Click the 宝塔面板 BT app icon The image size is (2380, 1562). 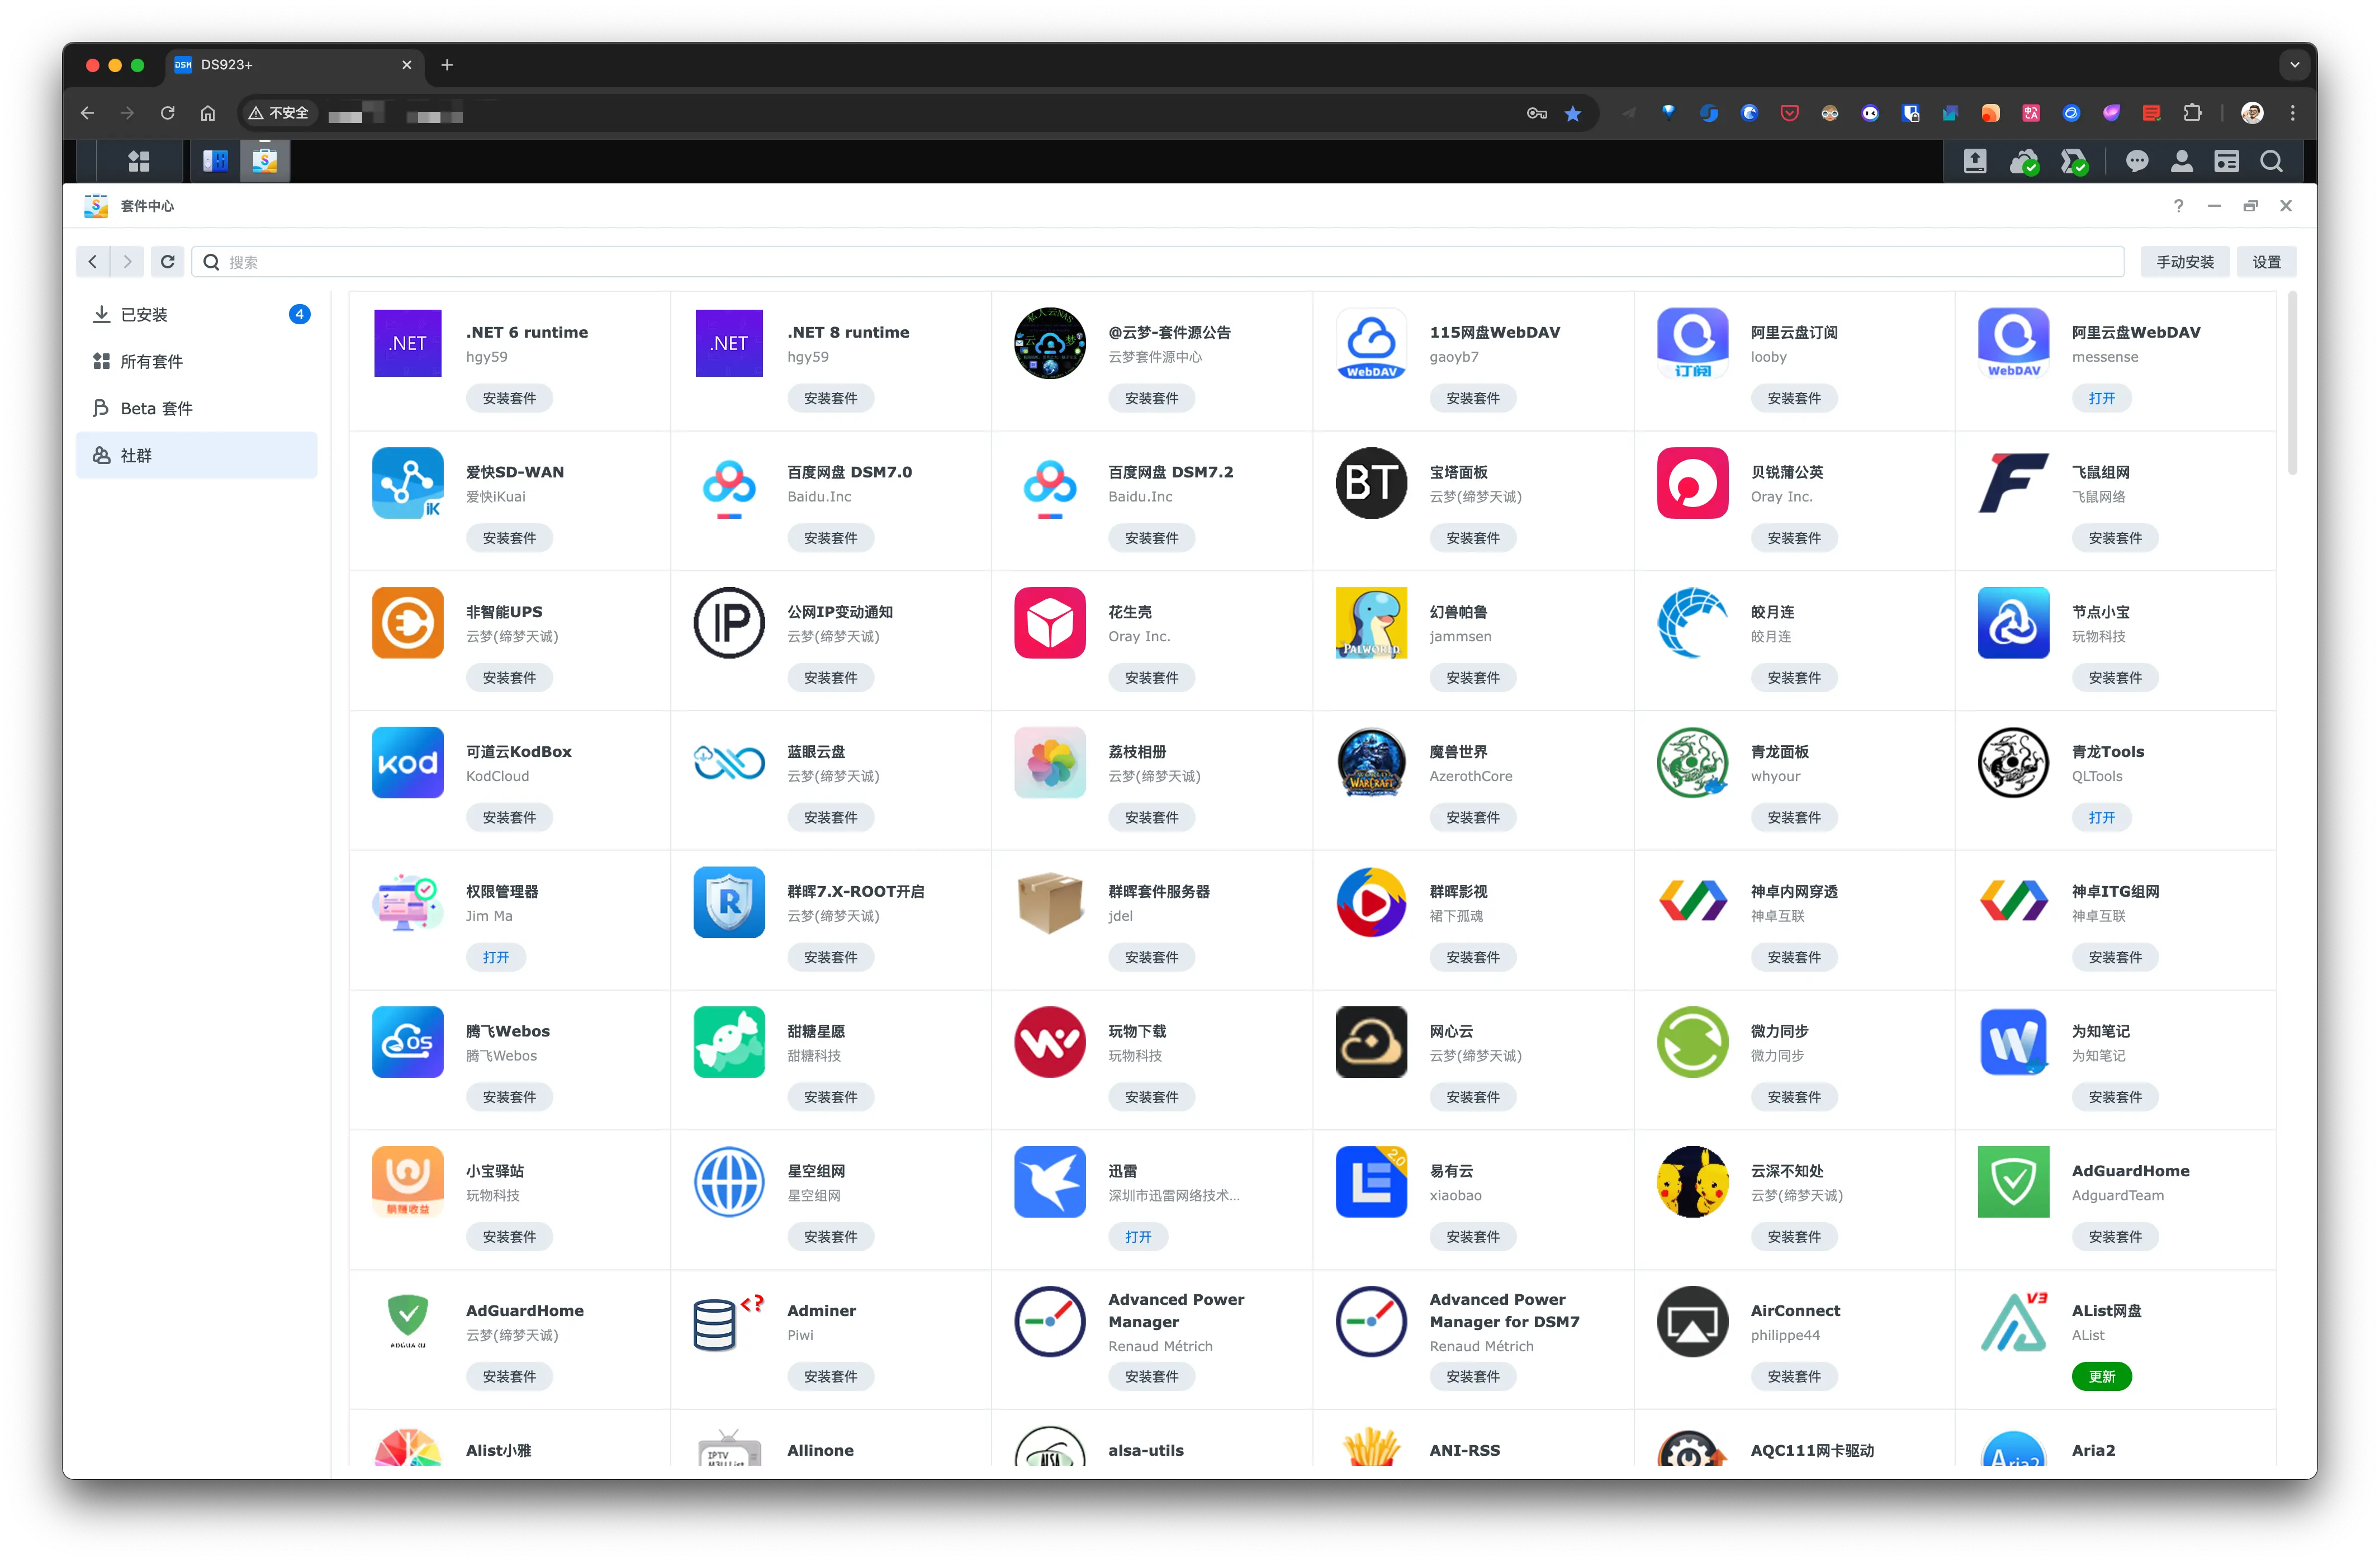click(x=1371, y=483)
